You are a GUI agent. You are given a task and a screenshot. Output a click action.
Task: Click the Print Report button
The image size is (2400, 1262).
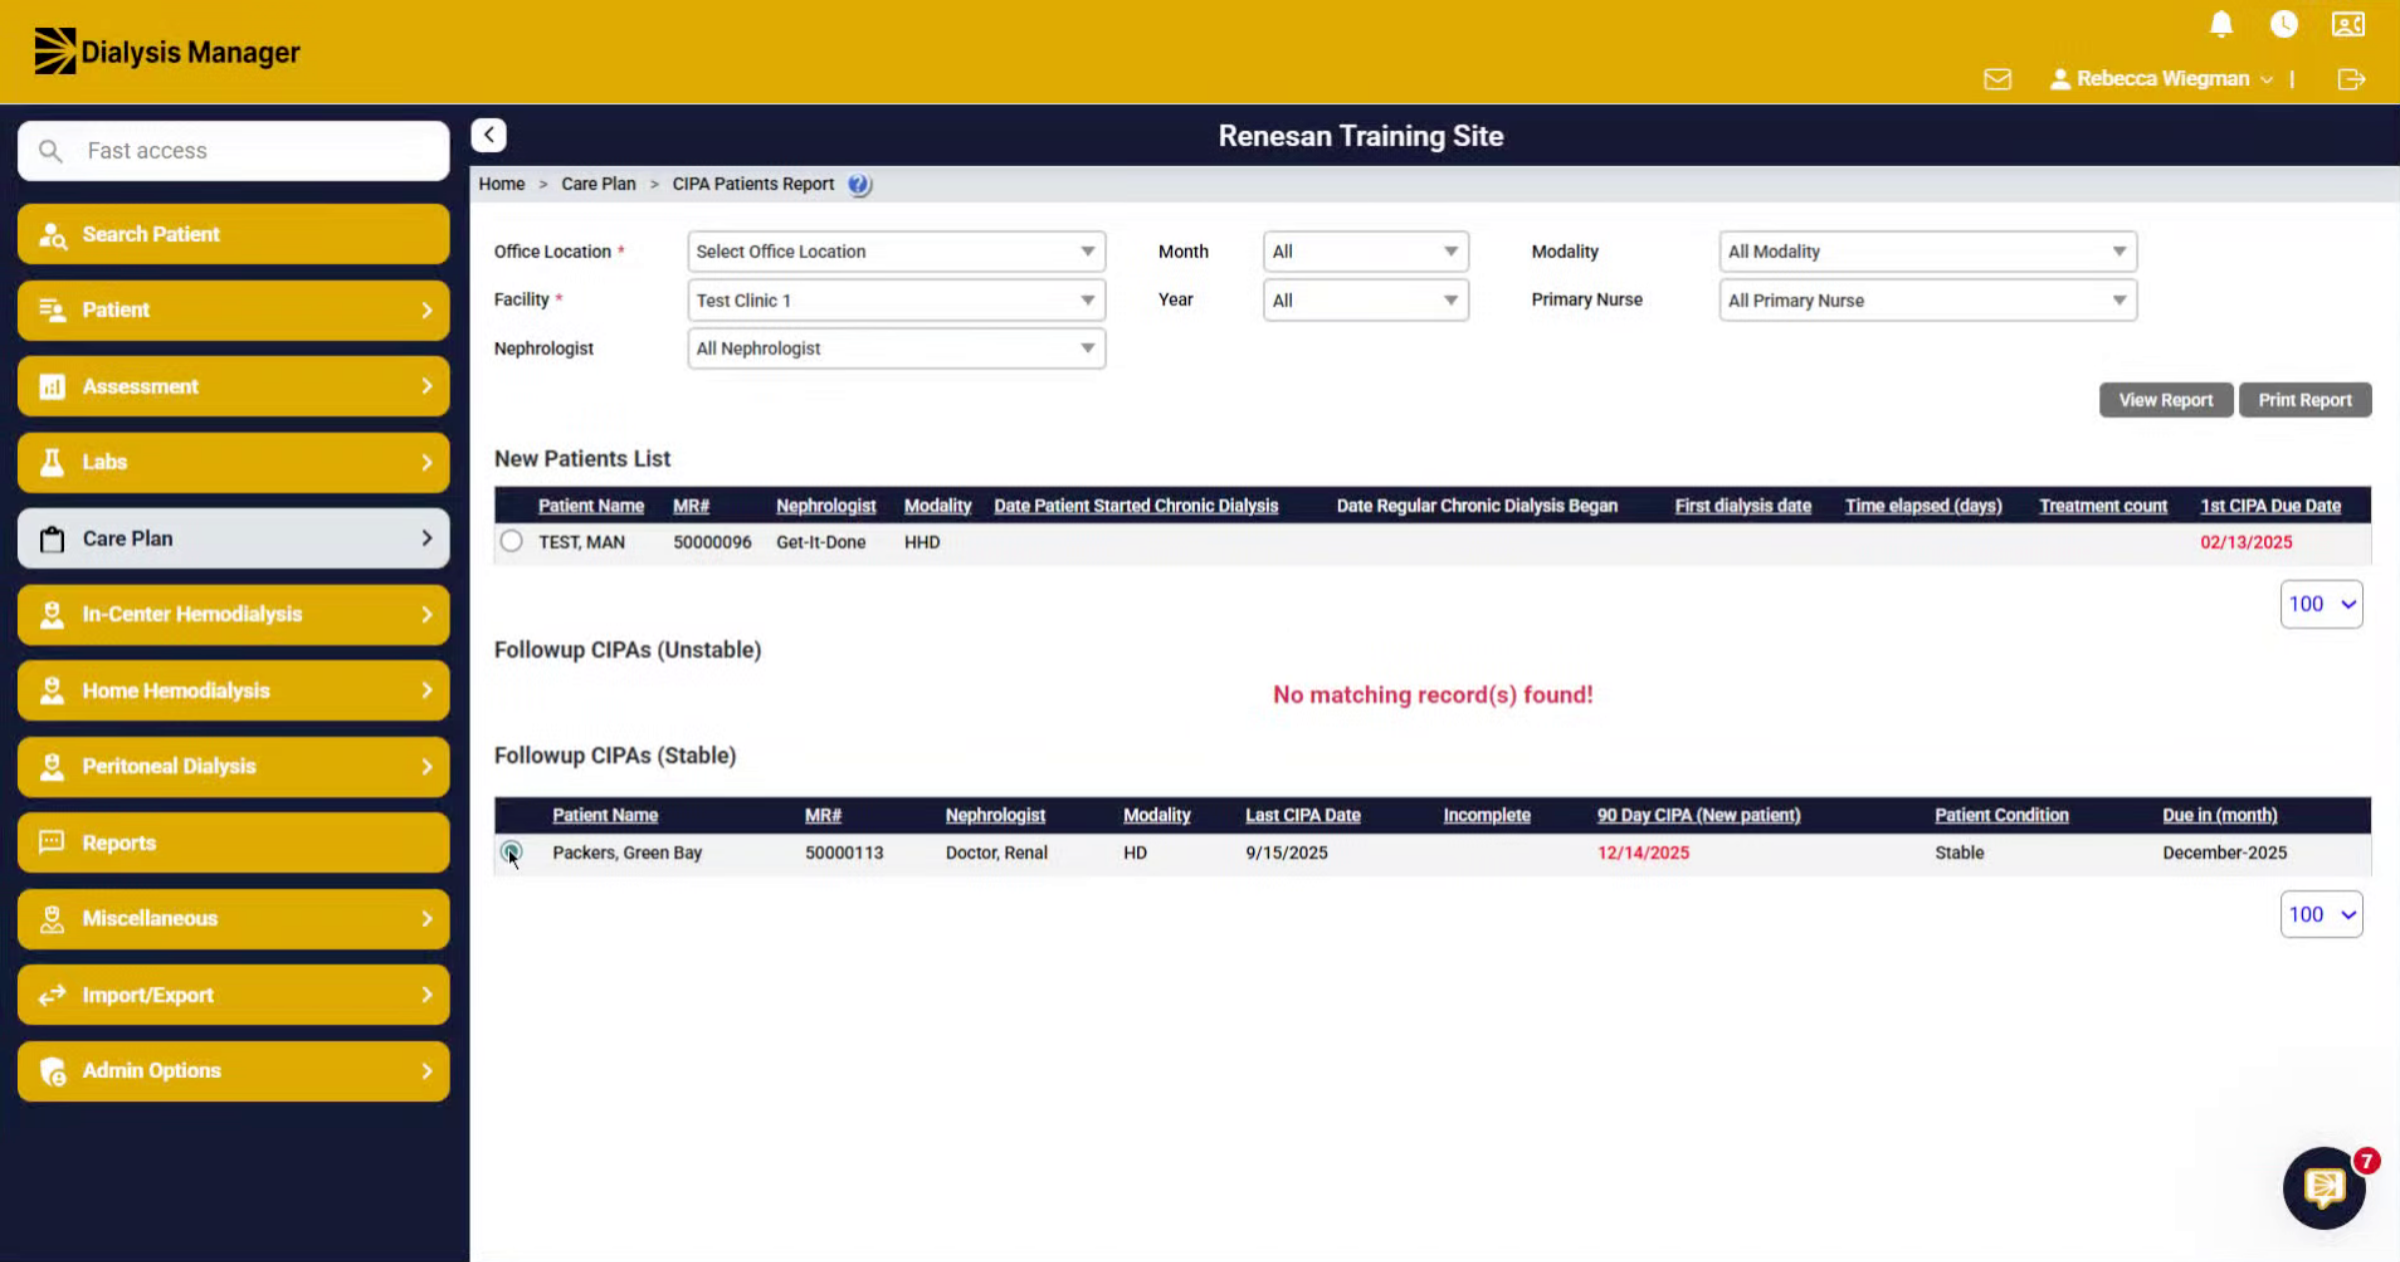pos(2305,400)
